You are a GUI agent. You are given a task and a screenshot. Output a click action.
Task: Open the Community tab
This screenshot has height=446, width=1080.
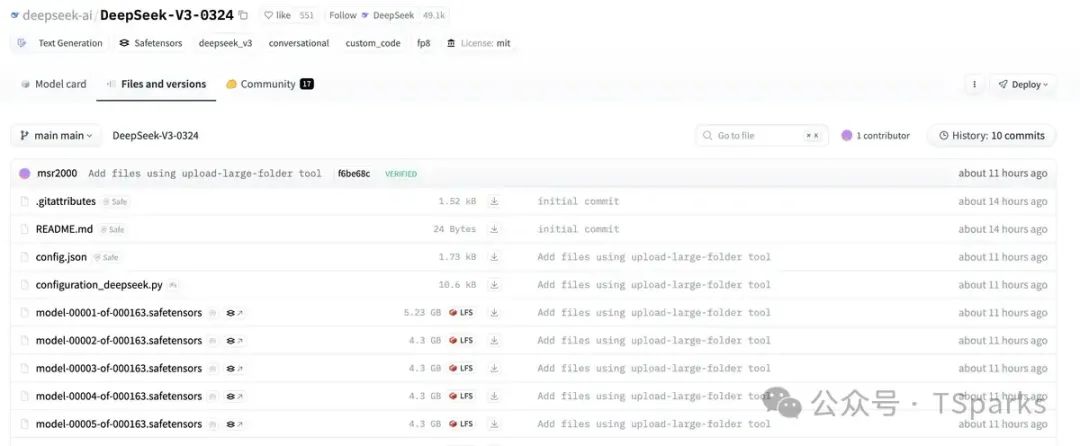(x=269, y=84)
